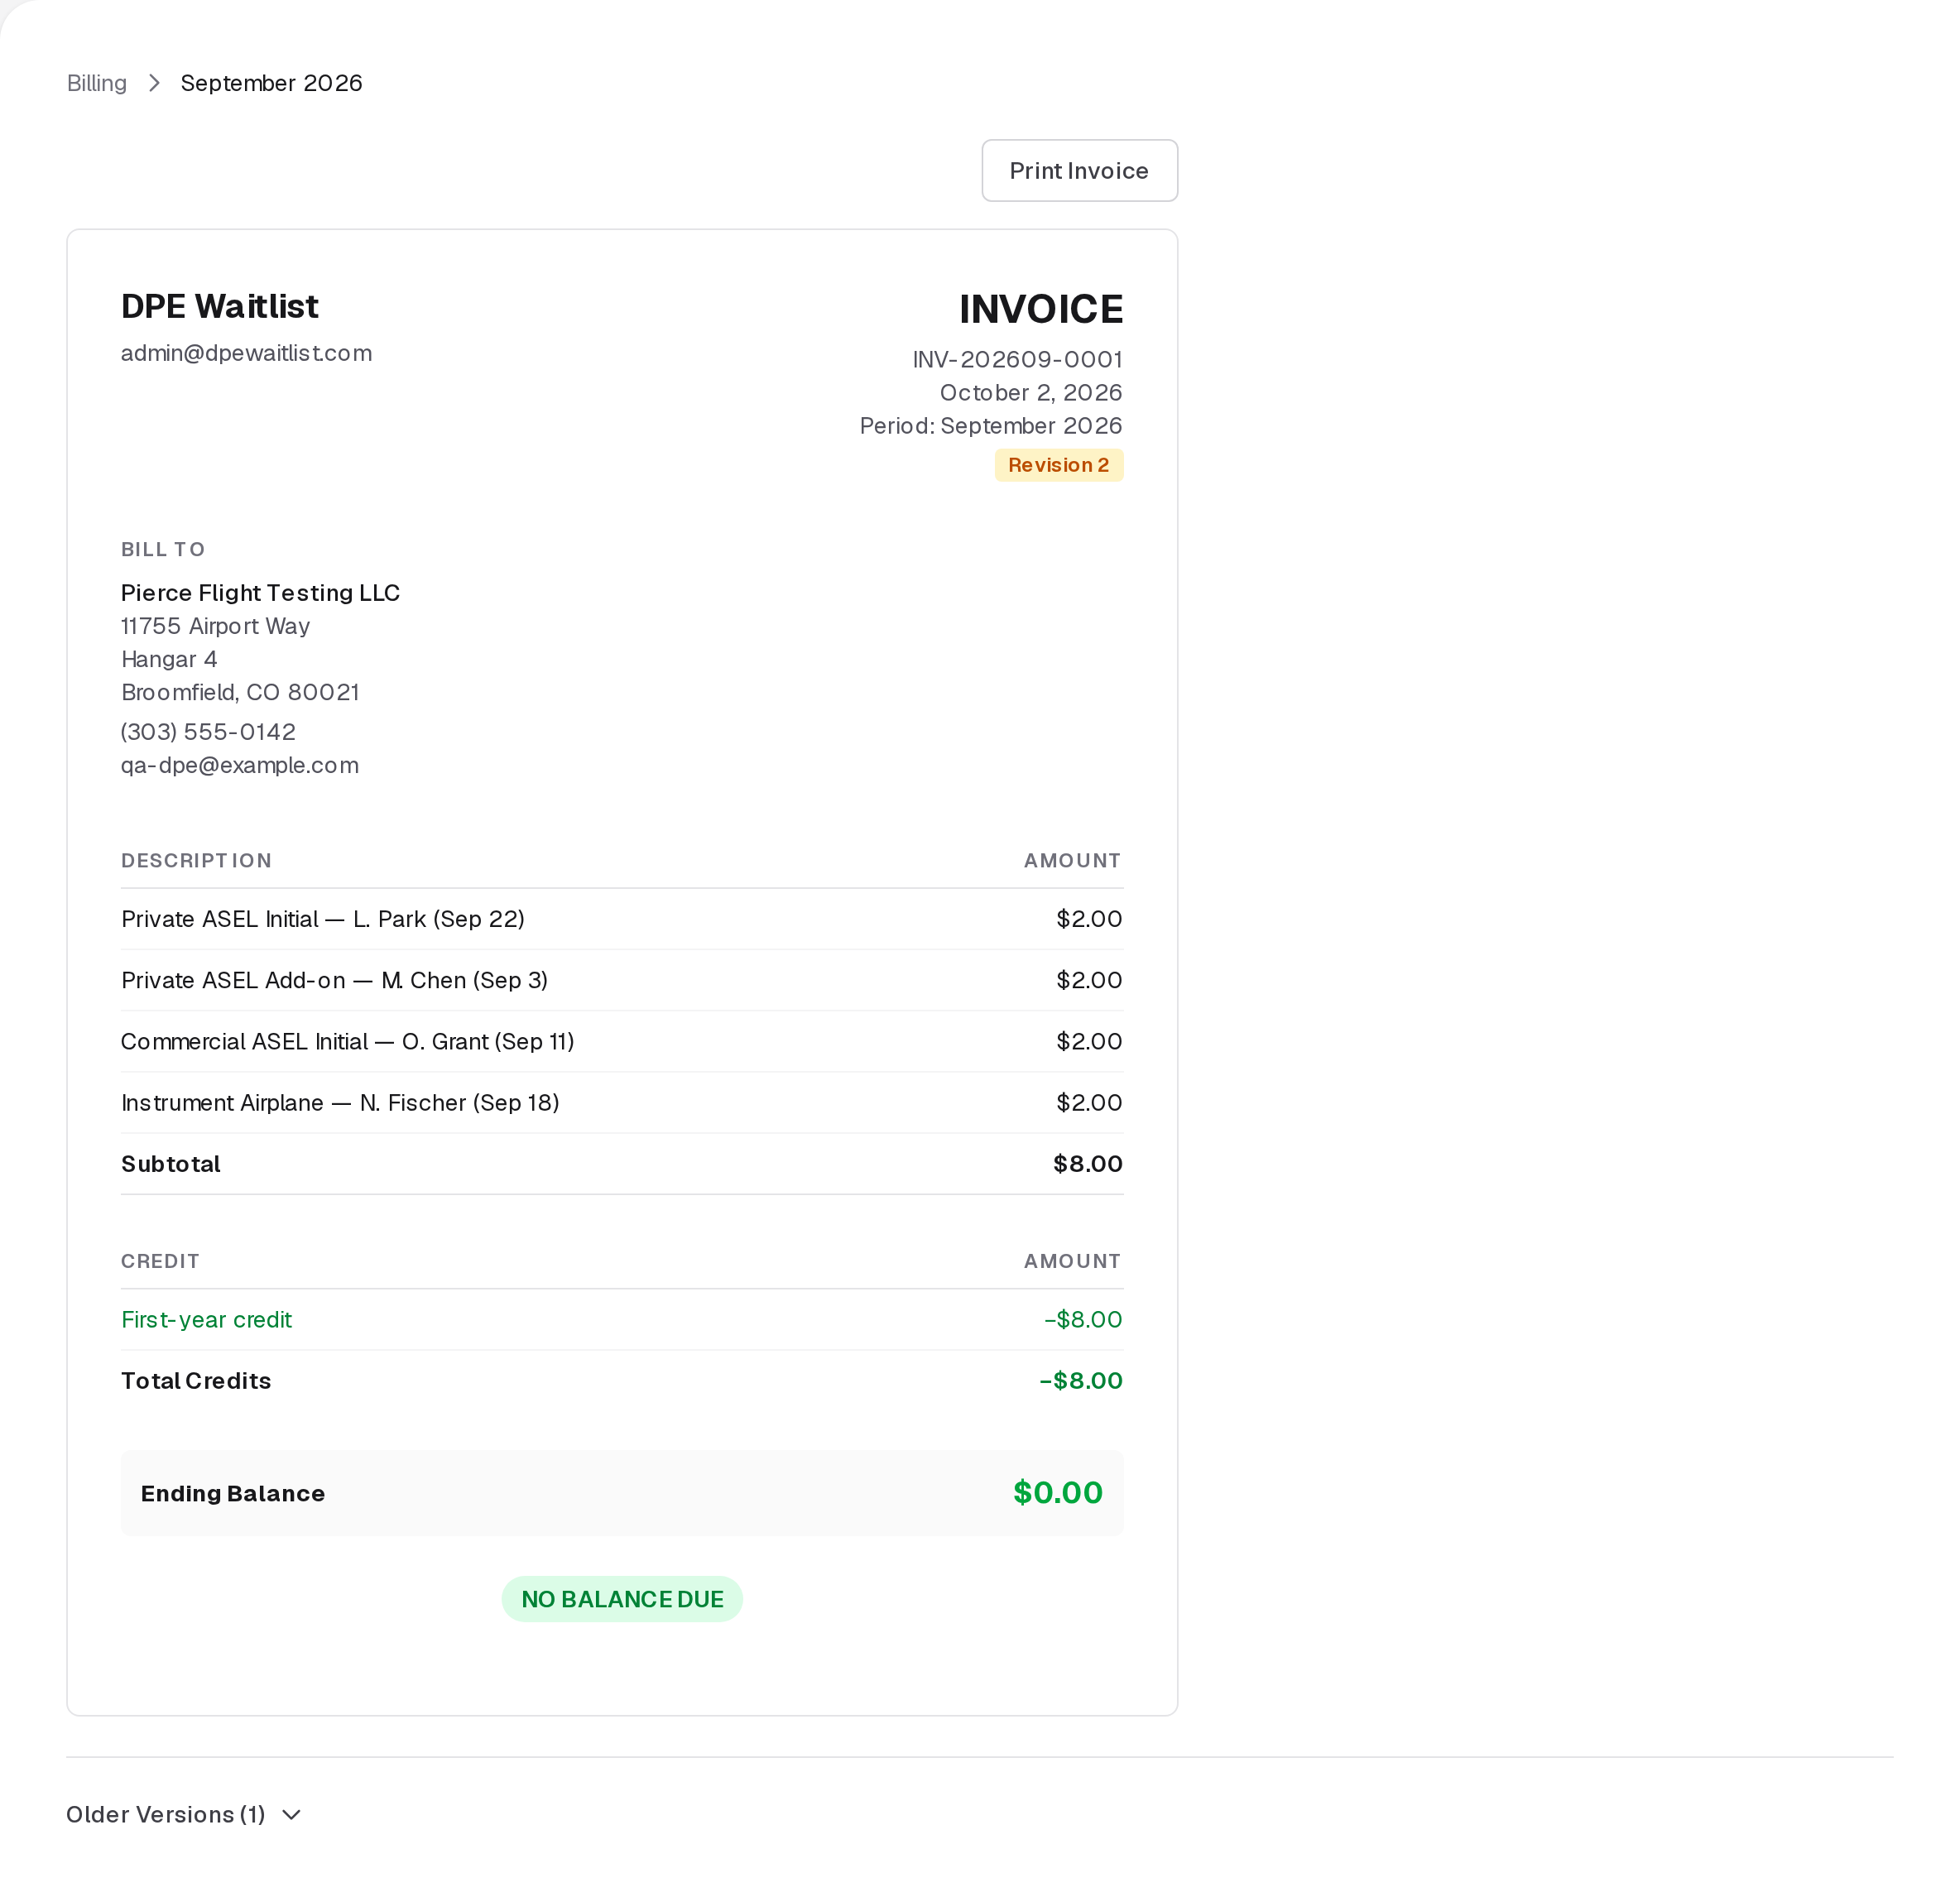The width and height of the screenshot is (1960, 1897).
Task: Click the $2.00 amount for M. Chen
Action: tap(1089, 980)
